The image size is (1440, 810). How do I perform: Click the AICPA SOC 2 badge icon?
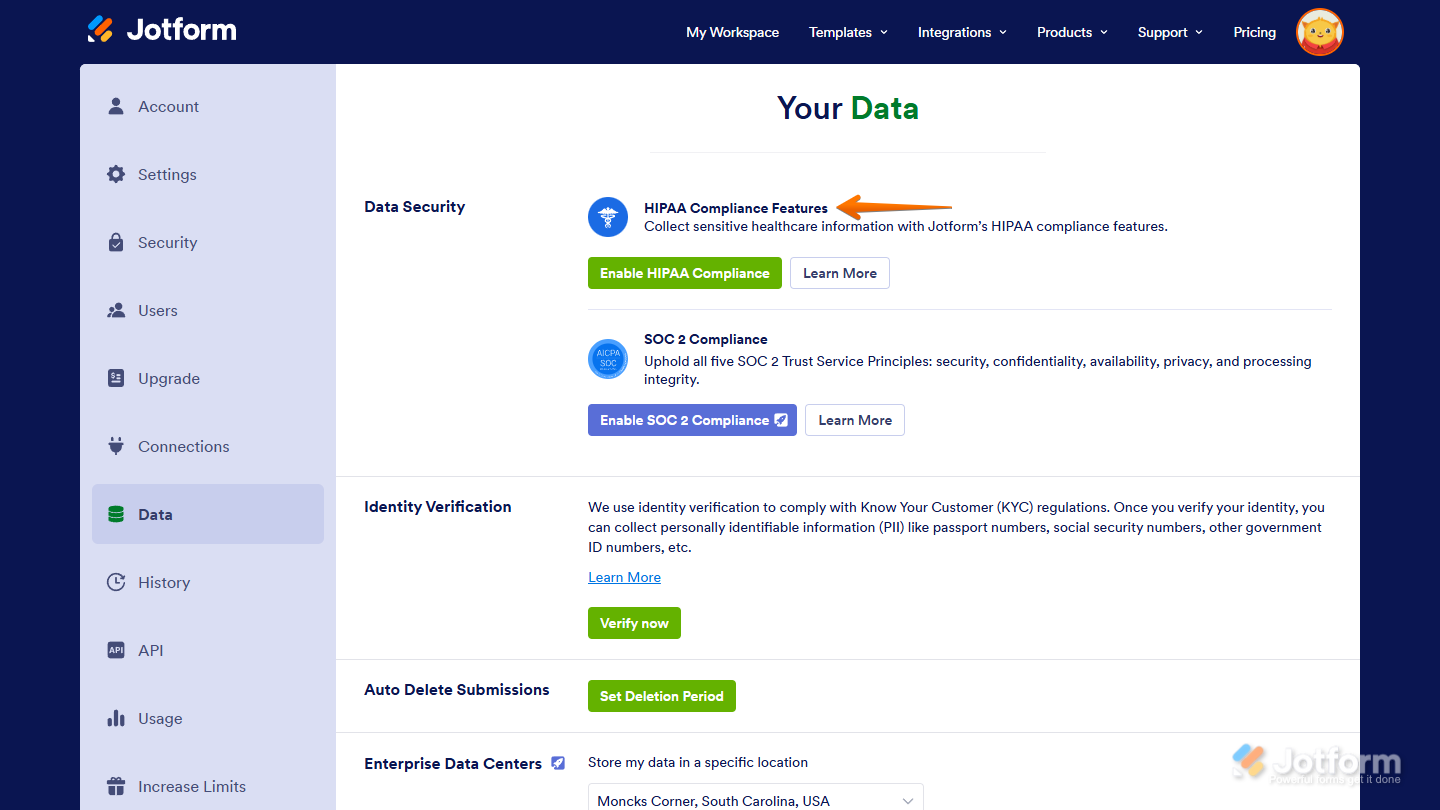pos(608,359)
